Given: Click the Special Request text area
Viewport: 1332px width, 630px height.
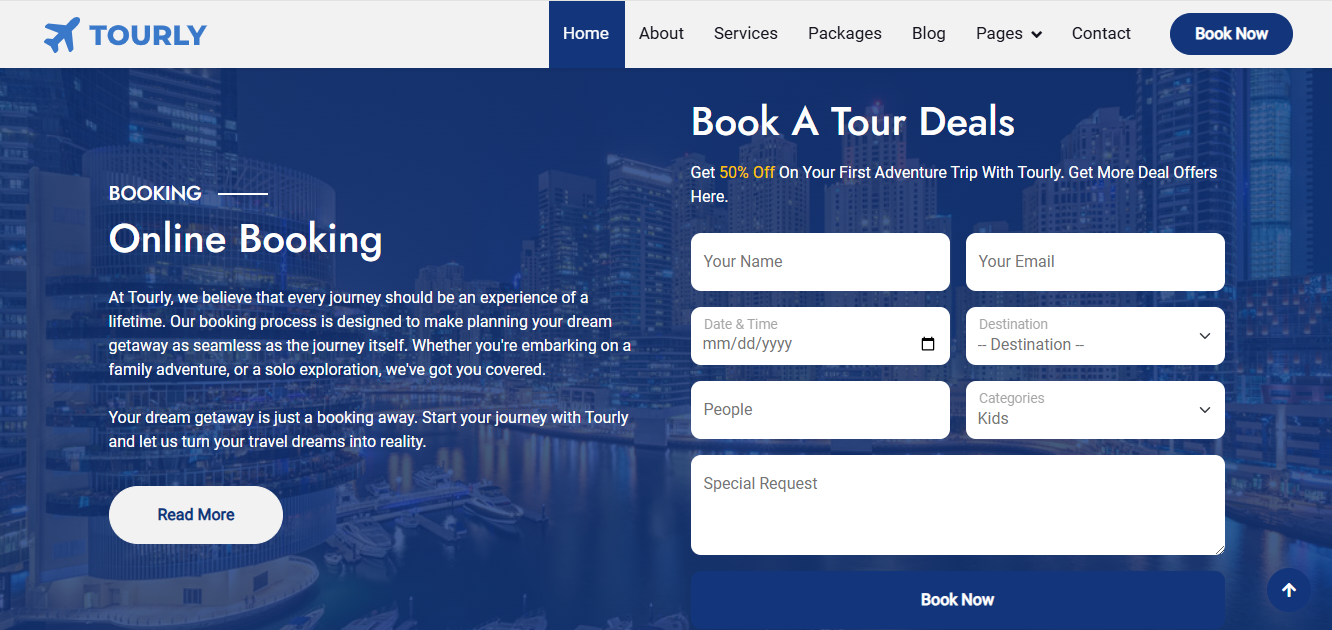Looking at the screenshot, I should [957, 505].
